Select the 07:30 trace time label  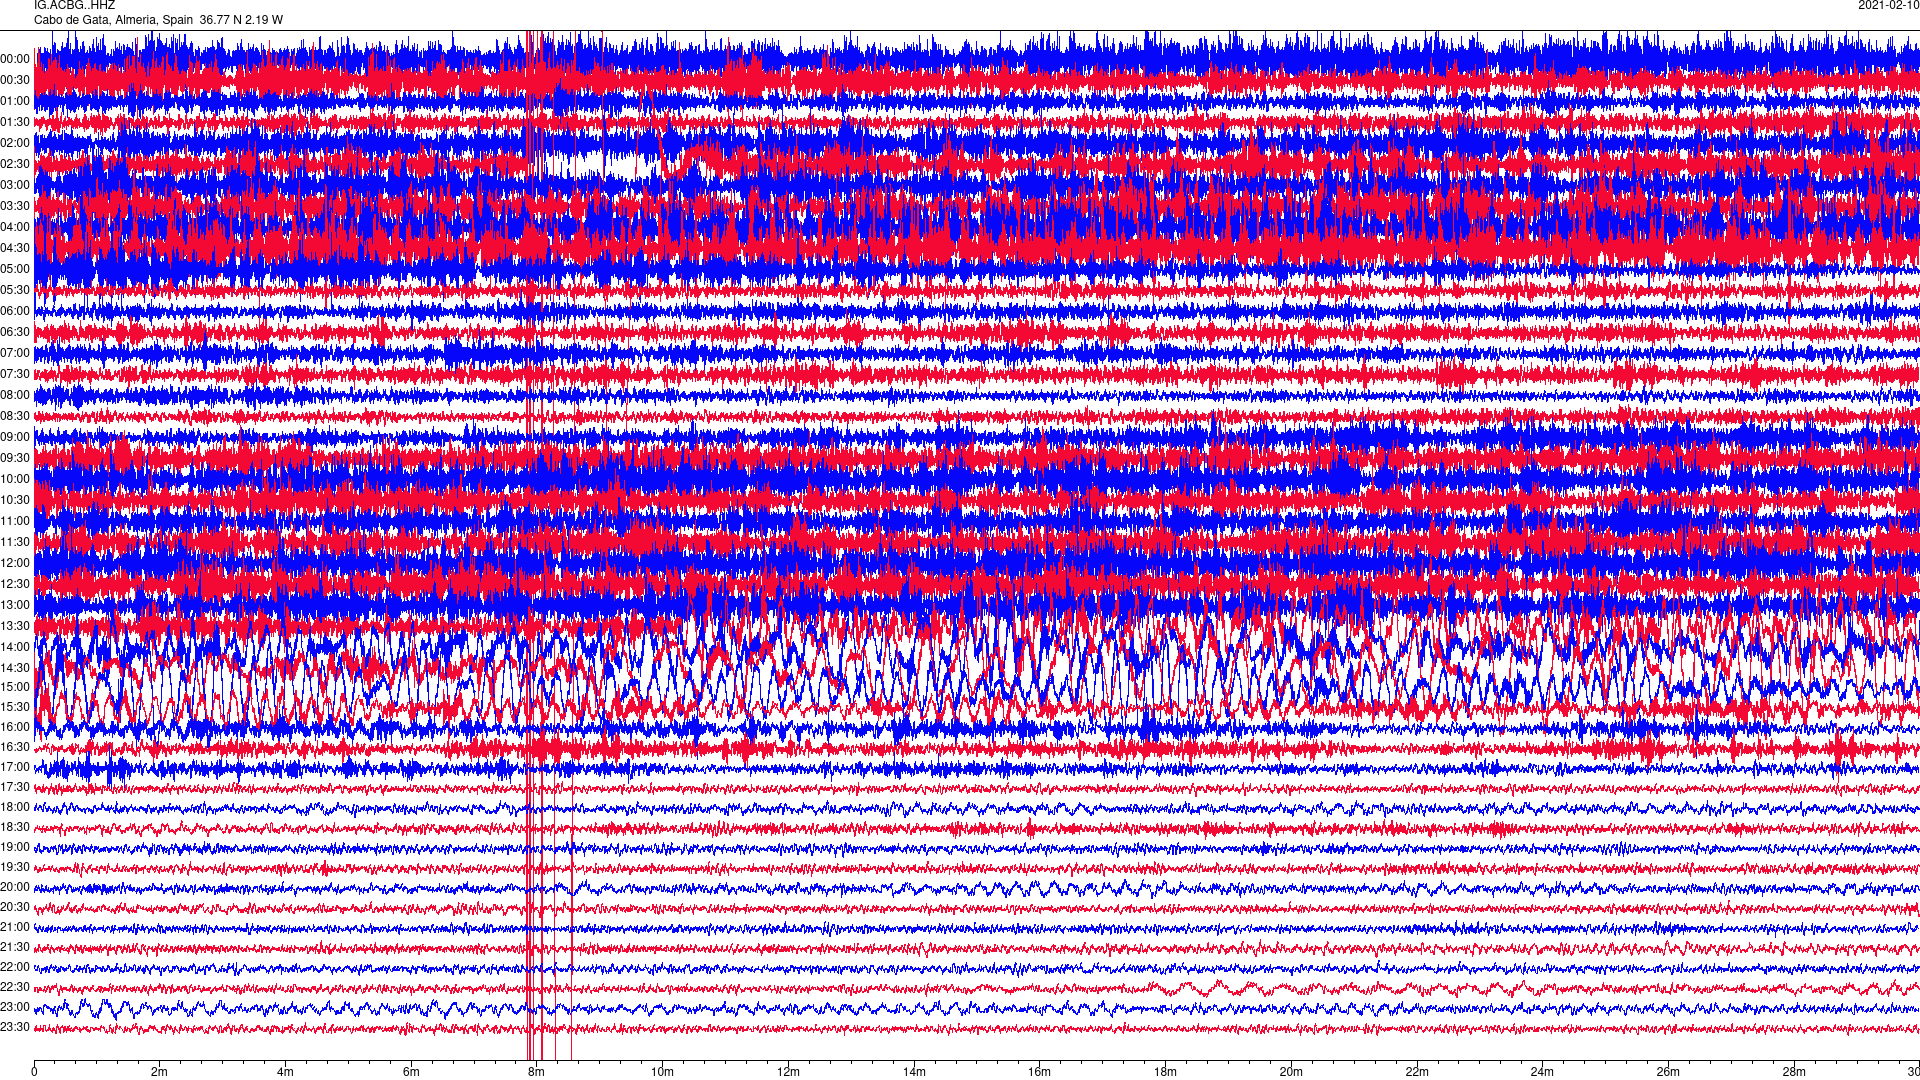click(x=15, y=374)
